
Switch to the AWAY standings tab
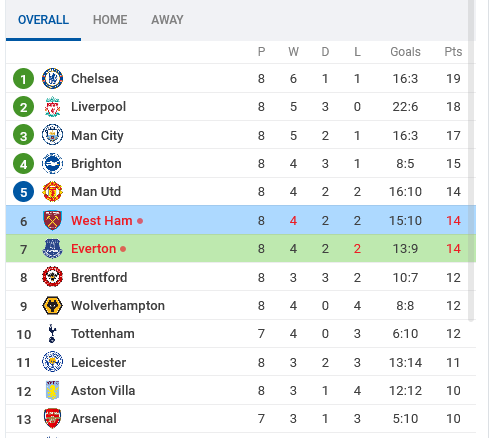167,20
